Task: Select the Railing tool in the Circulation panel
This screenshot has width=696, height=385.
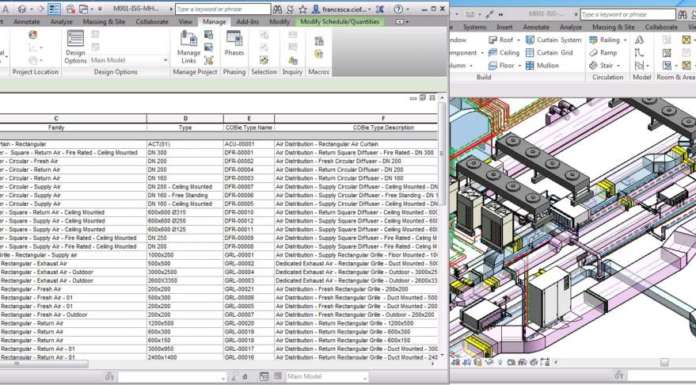Action: click(x=605, y=40)
